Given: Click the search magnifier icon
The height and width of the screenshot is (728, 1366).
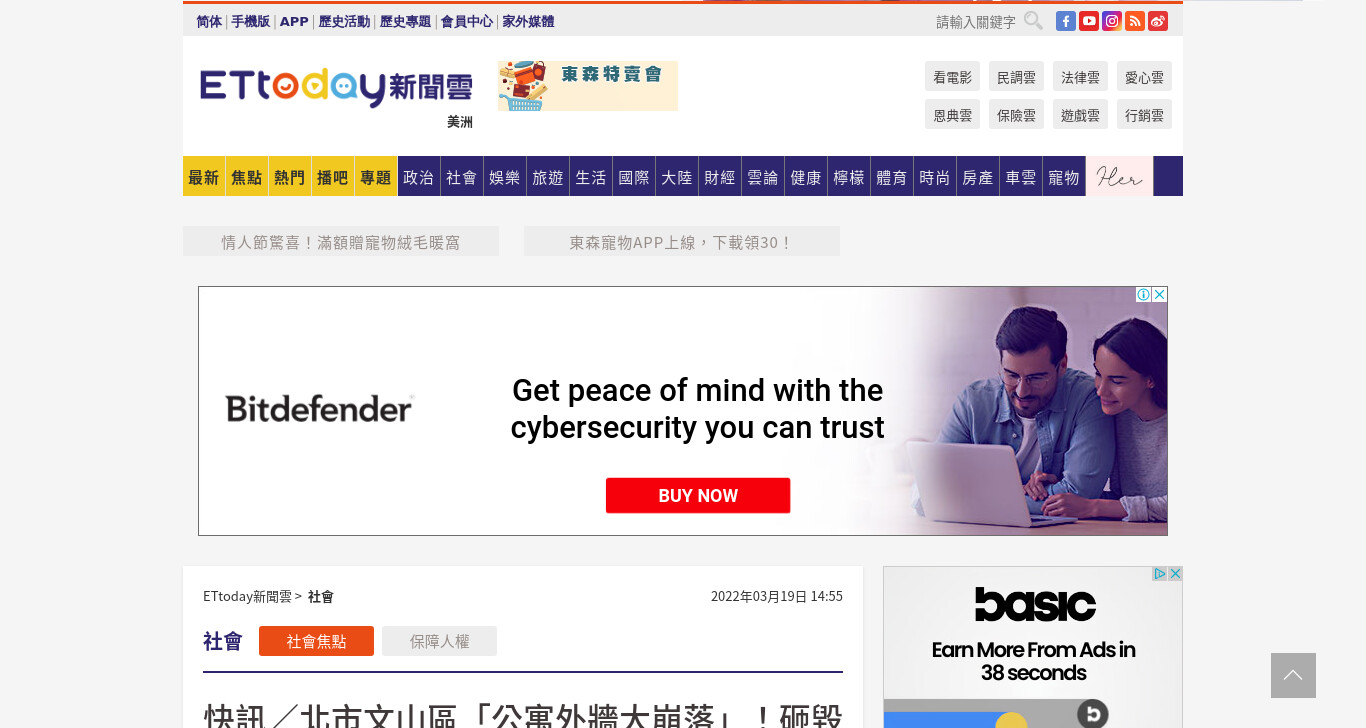Looking at the screenshot, I should point(1033,21).
